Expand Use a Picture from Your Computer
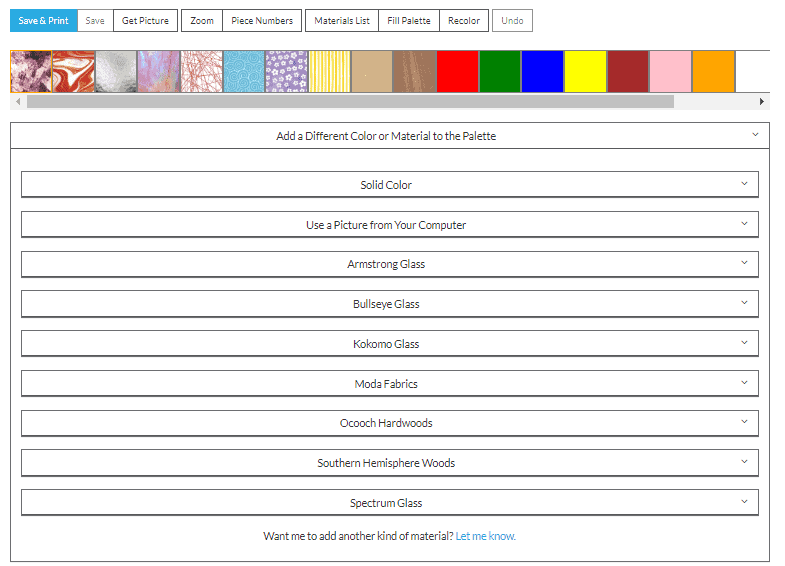 389,225
